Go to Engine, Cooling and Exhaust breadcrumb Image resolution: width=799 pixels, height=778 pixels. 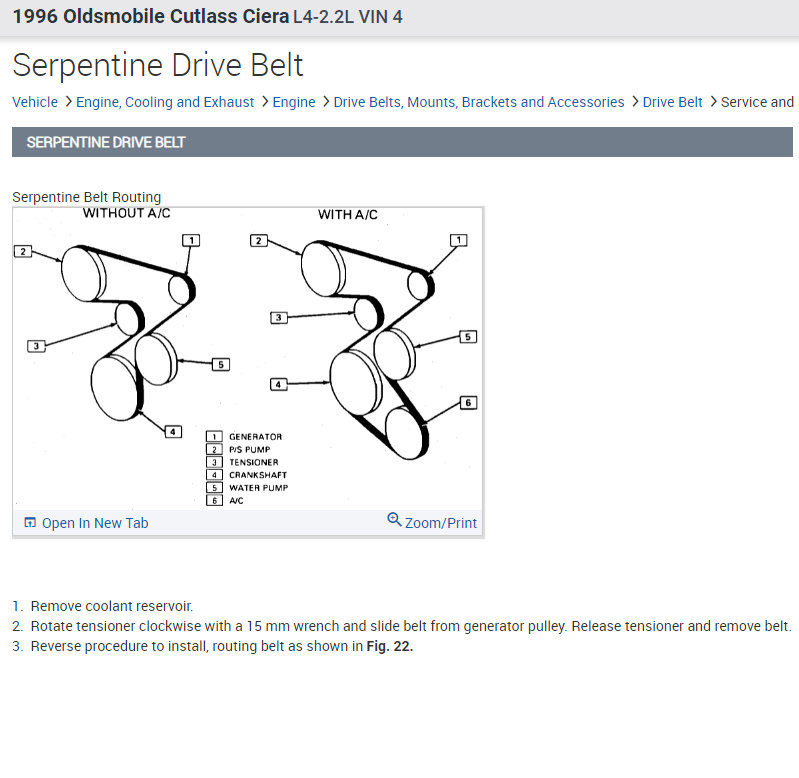coord(165,102)
